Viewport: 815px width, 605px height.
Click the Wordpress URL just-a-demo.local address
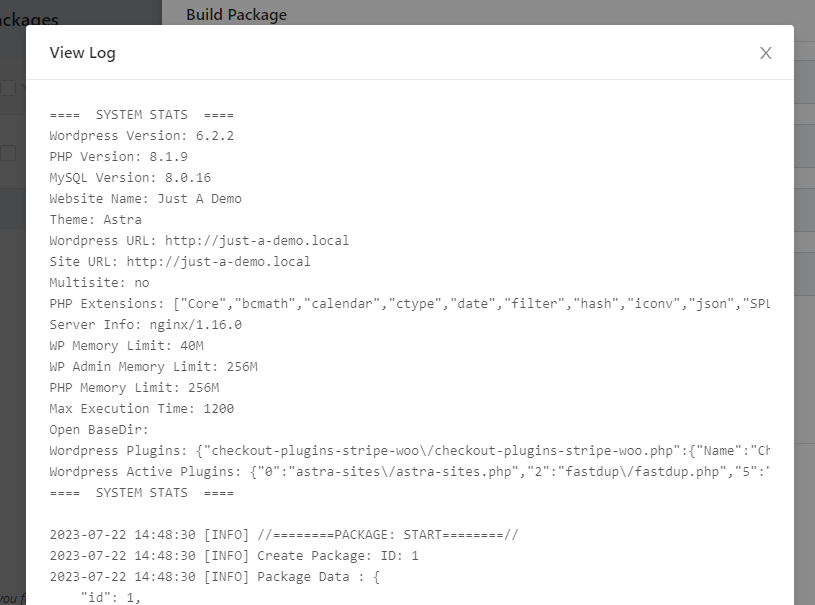pos(257,240)
